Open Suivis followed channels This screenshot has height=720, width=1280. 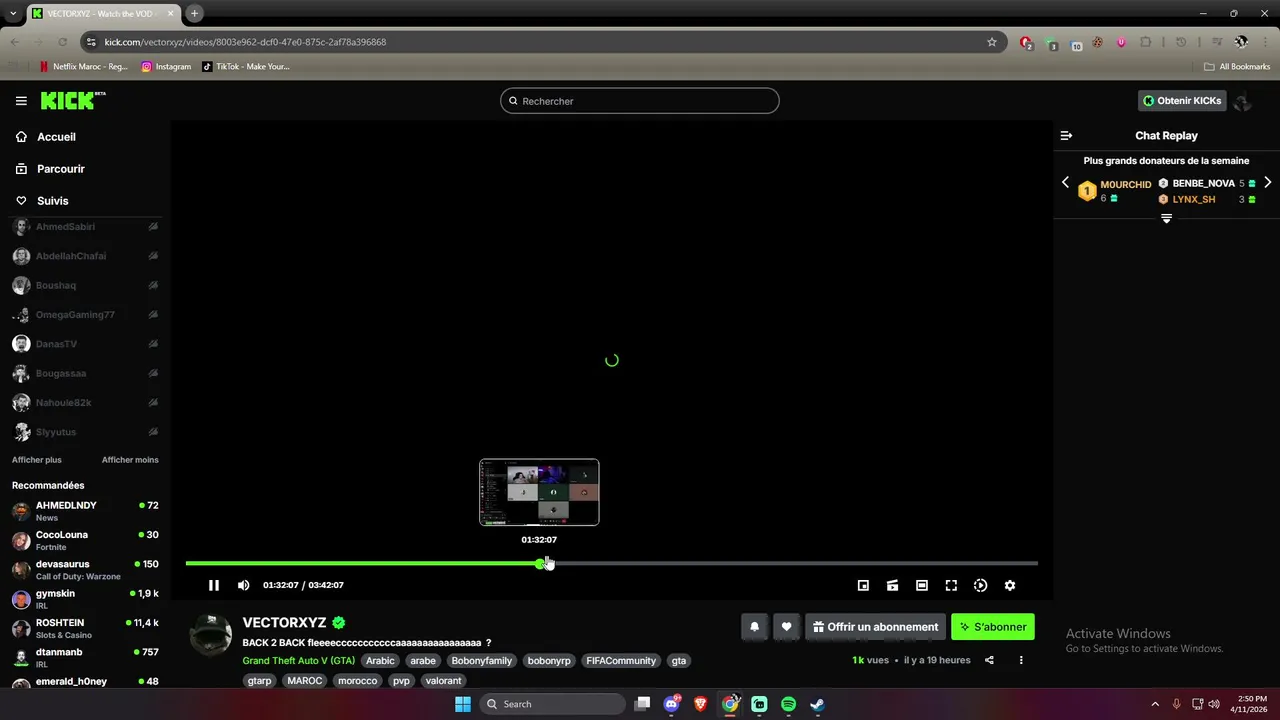tap(53, 201)
